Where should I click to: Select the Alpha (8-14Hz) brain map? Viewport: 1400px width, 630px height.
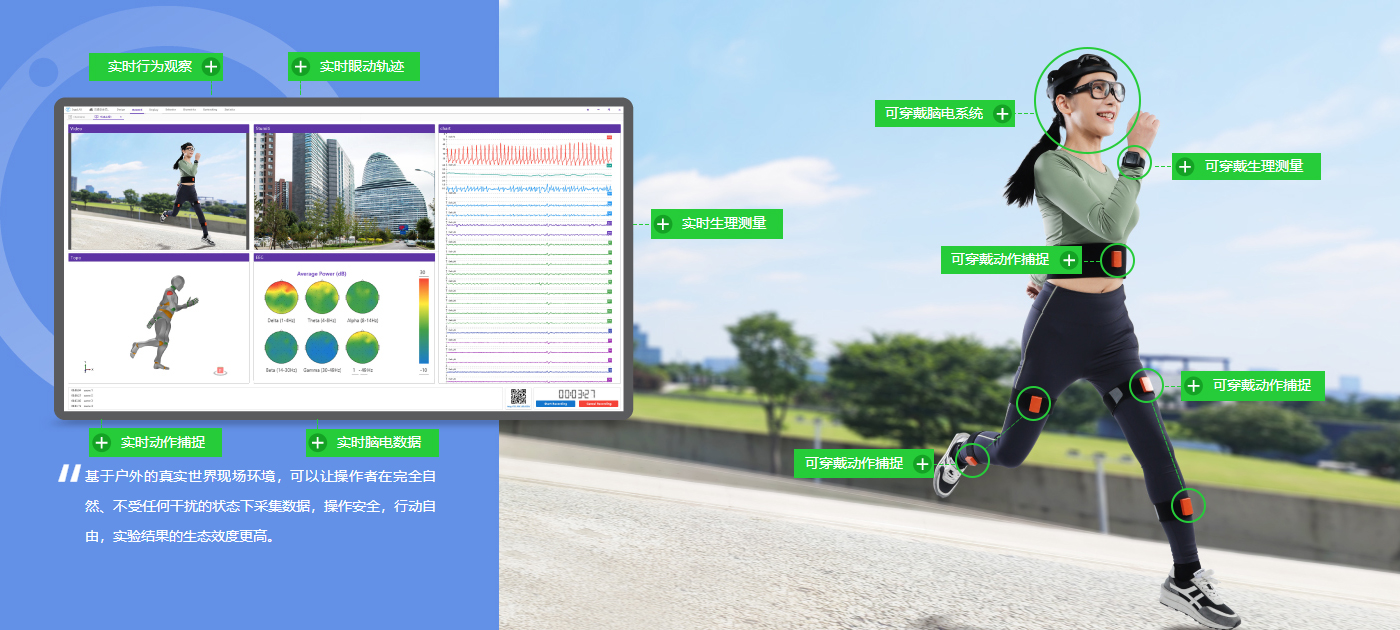tap(362, 298)
